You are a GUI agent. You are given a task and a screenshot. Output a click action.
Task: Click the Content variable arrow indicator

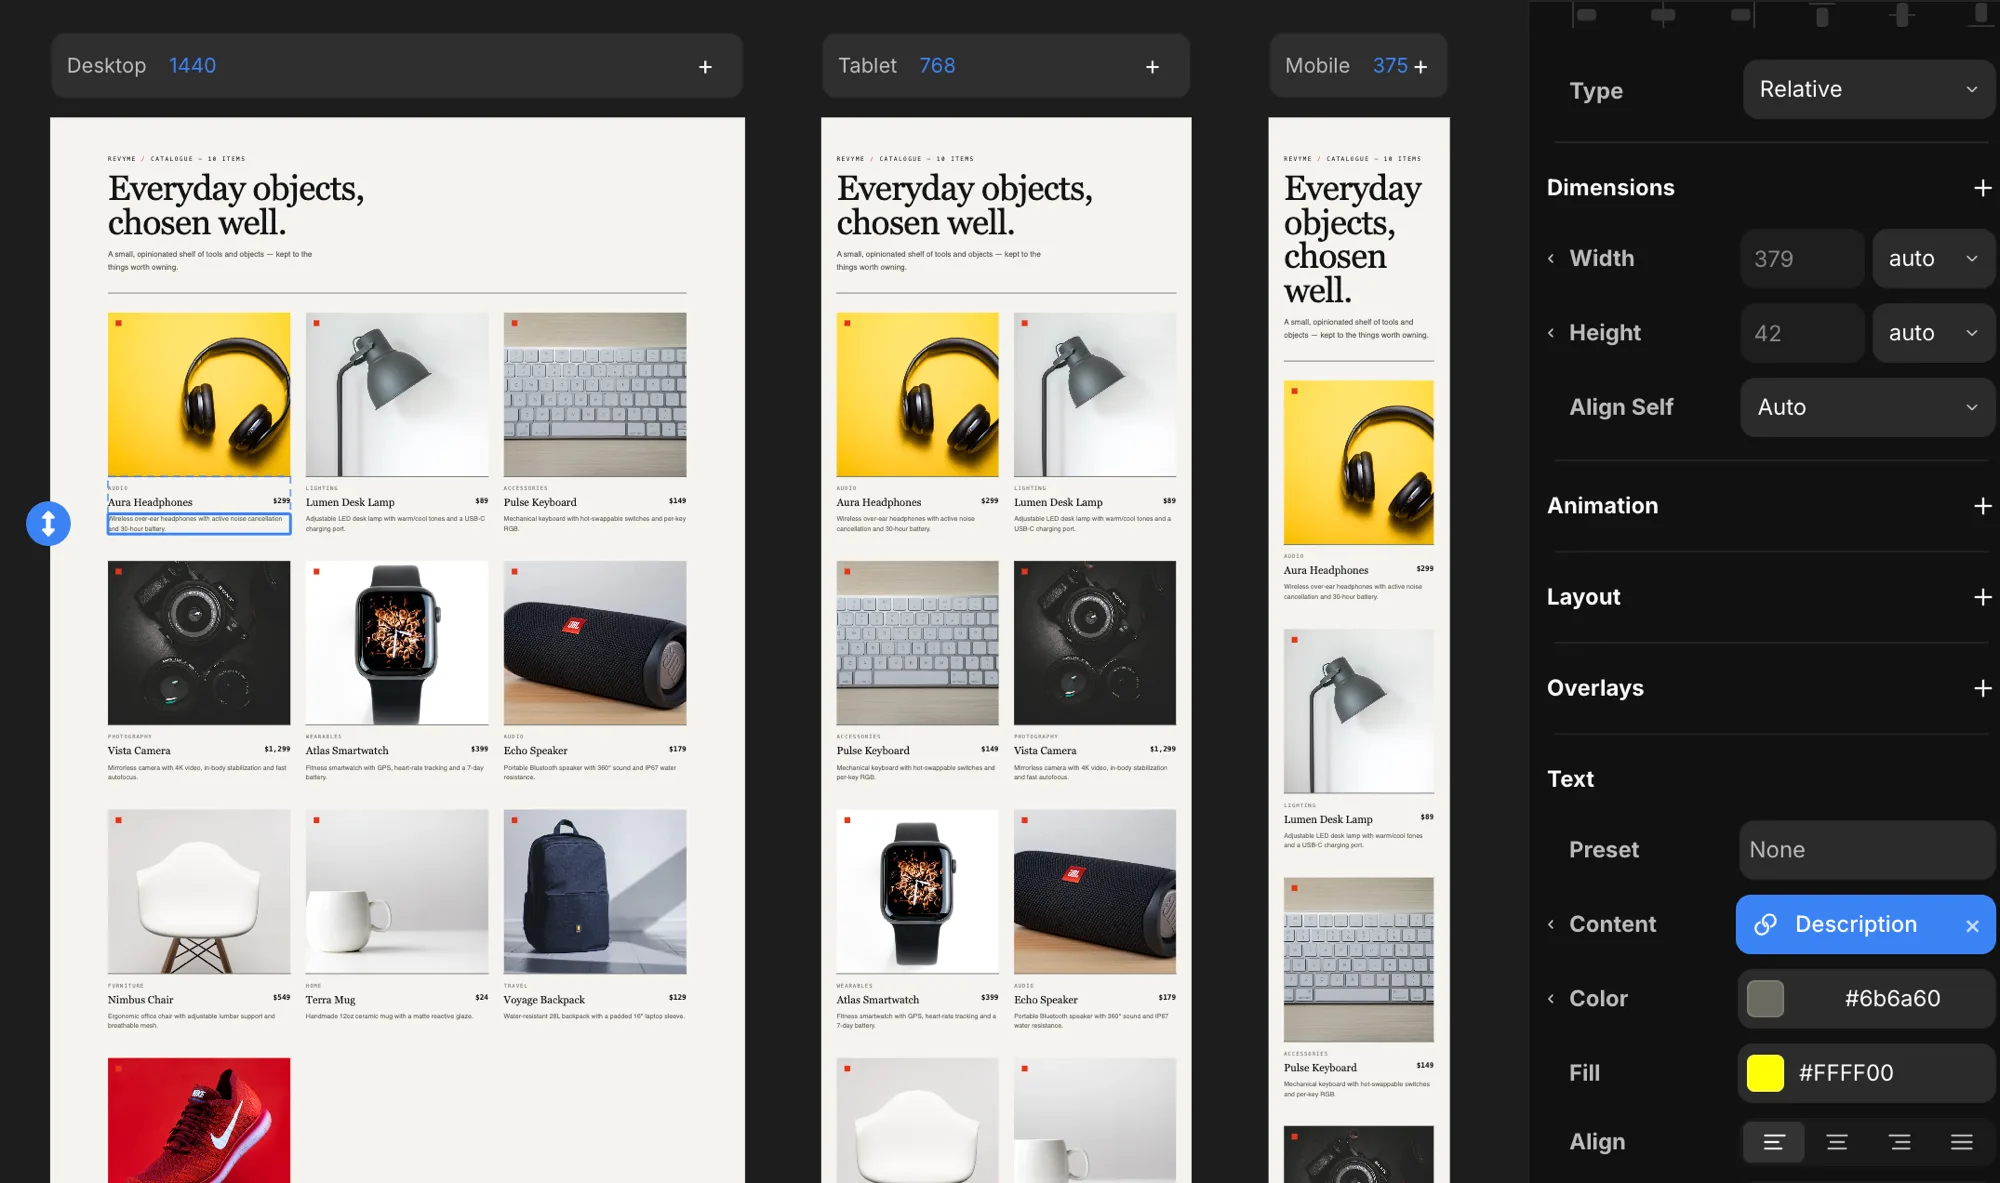[1551, 924]
